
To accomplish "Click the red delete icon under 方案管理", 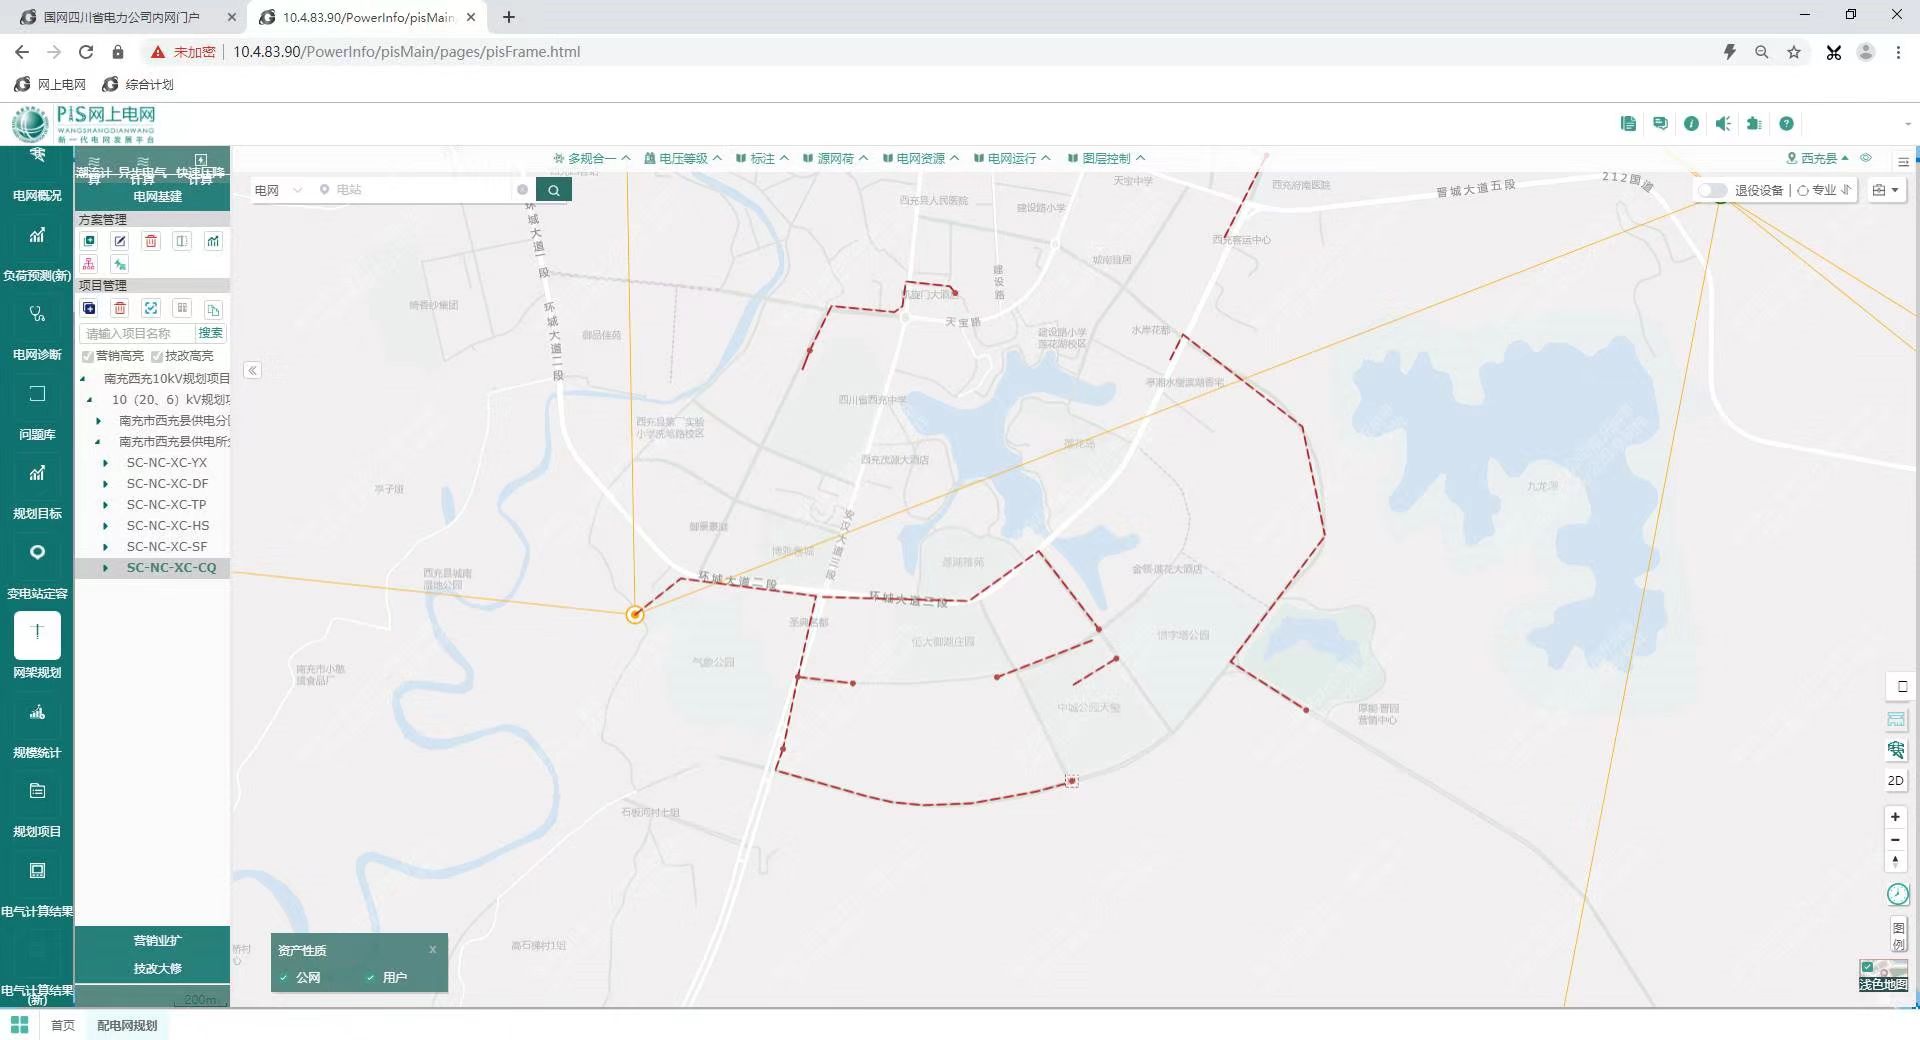I will 151,241.
